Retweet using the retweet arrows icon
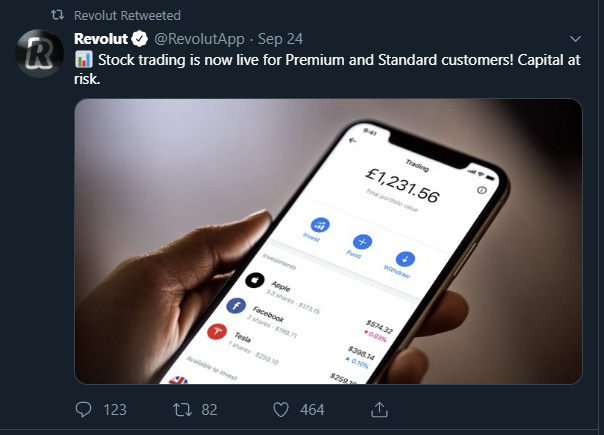 point(182,410)
